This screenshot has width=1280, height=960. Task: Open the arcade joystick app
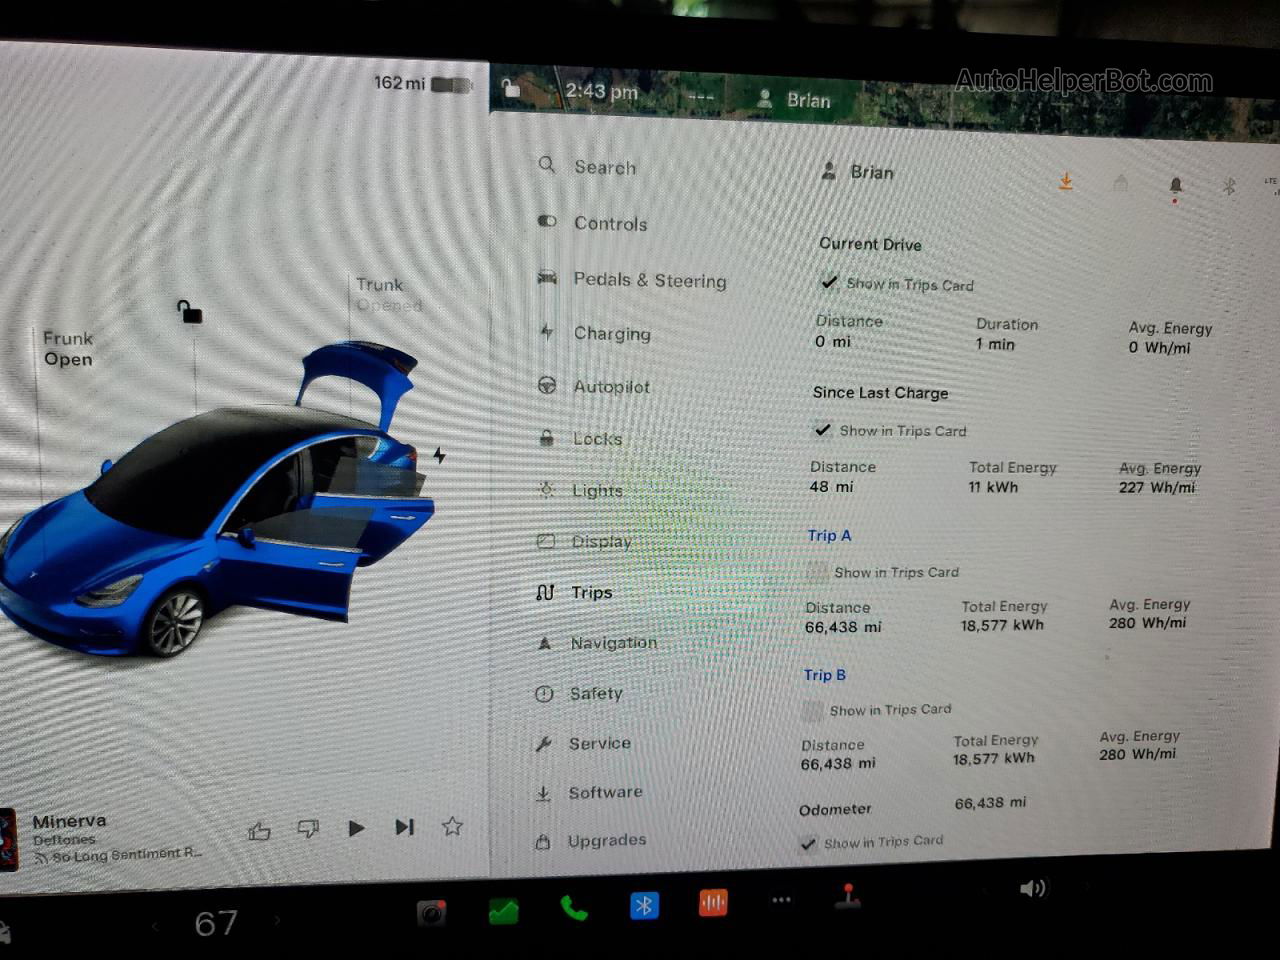click(848, 896)
